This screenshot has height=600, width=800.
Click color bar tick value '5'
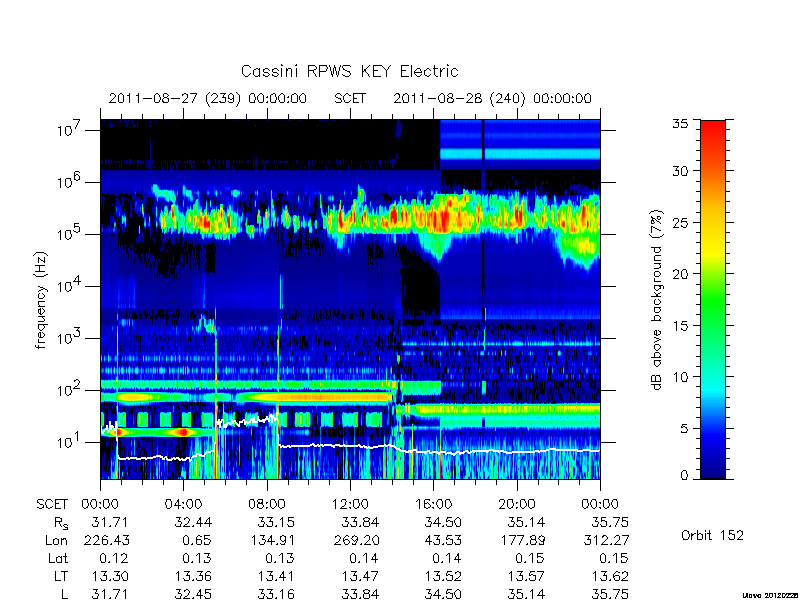pos(683,428)
